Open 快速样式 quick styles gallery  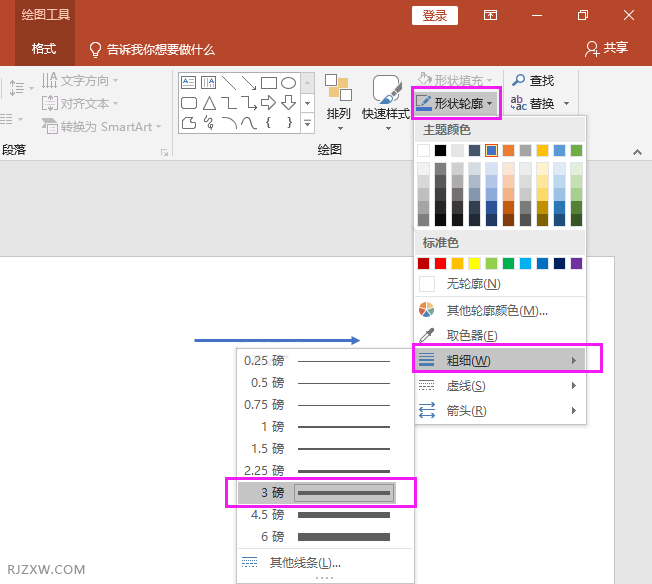[x=386, y=92]
